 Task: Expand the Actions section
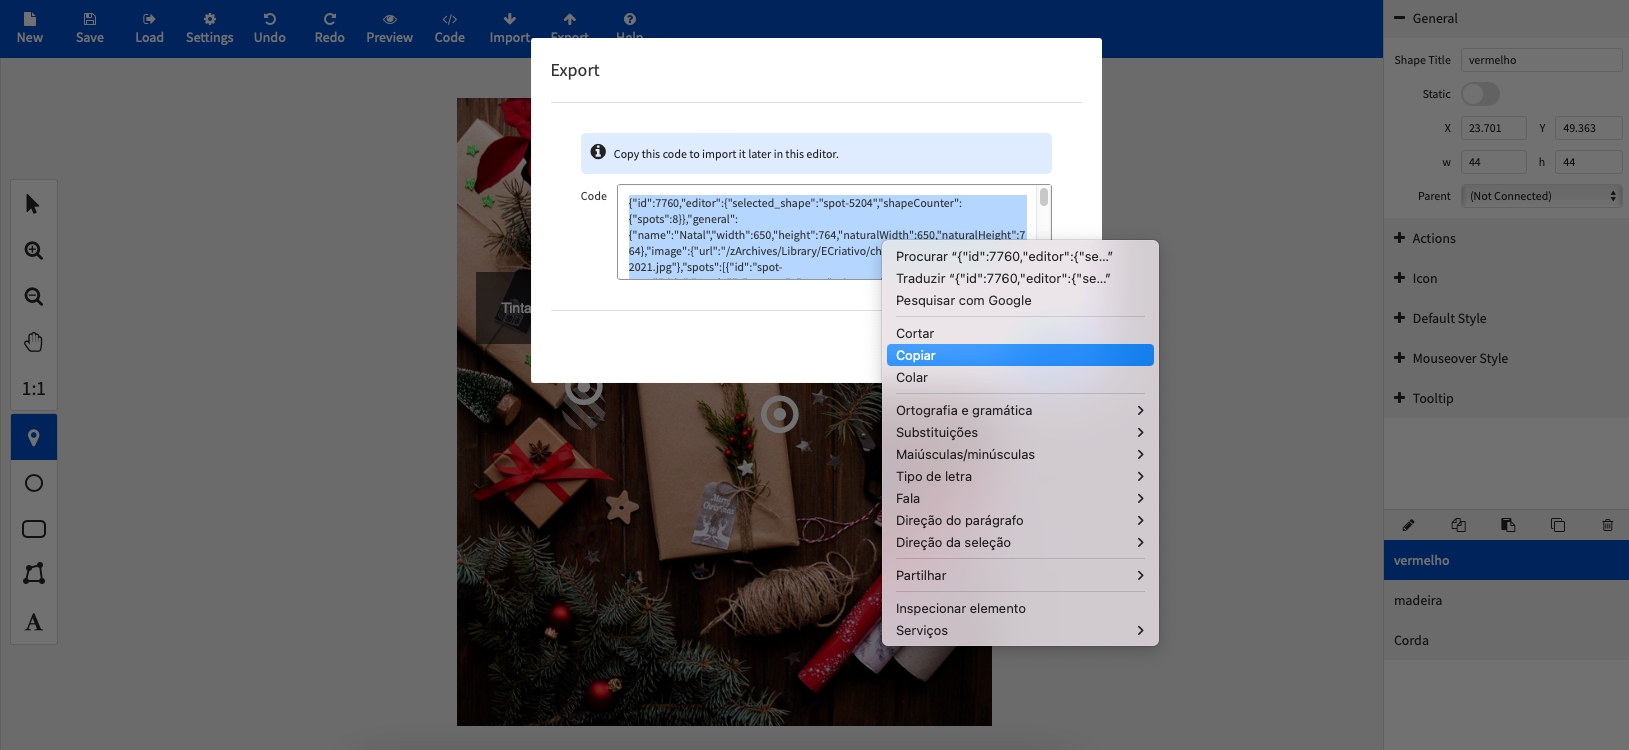[x=1506, y=238]
